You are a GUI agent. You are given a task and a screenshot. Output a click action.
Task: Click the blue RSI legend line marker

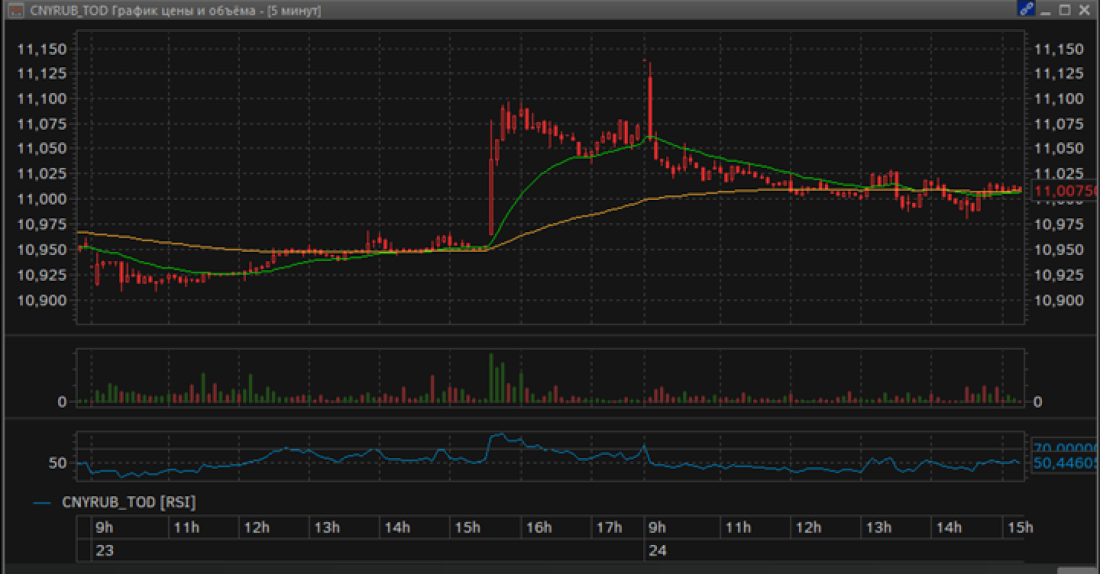[x=42, y=503]
